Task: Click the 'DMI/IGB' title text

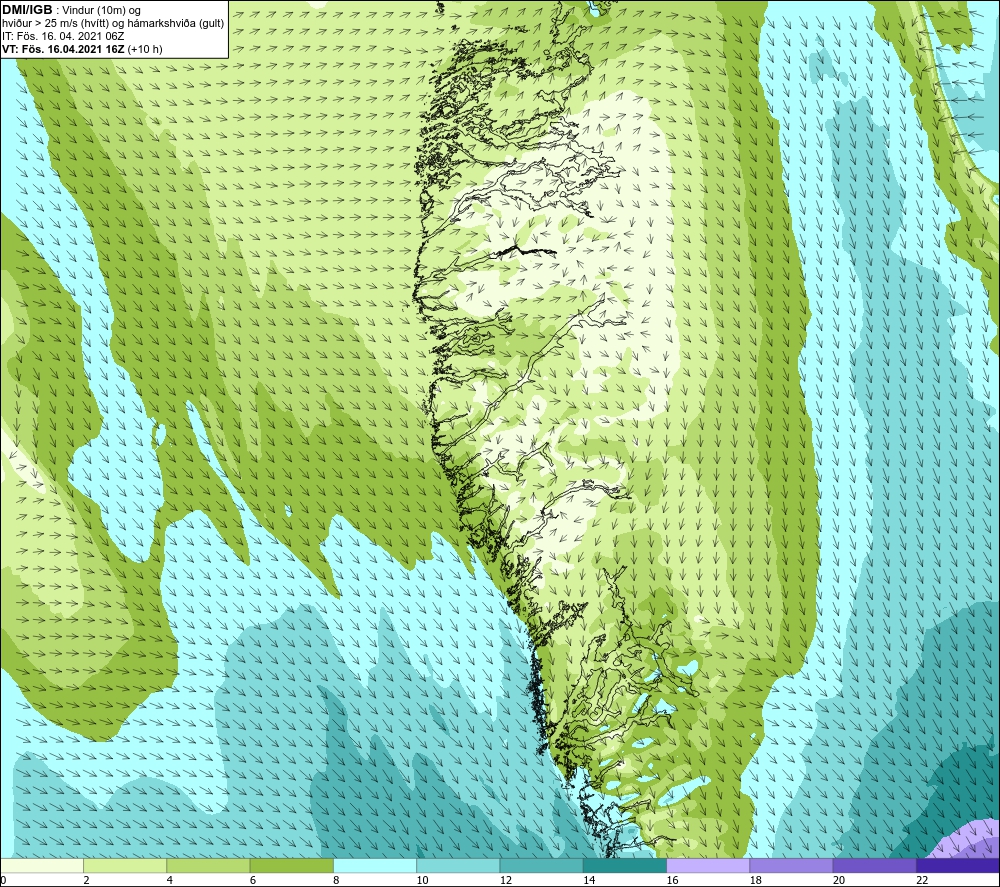Action: [x=27, y=10]
